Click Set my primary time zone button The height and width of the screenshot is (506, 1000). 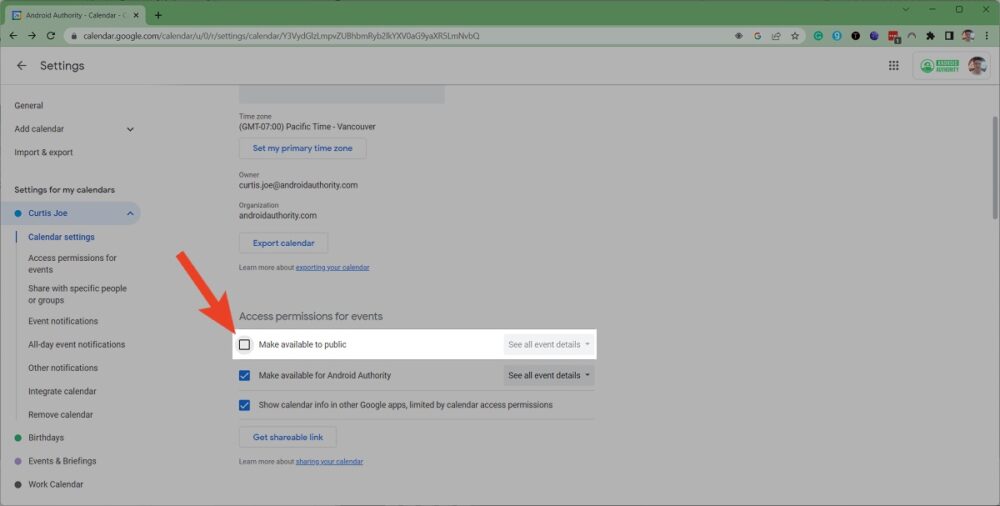pyautogui.click(x=302, y=148)
